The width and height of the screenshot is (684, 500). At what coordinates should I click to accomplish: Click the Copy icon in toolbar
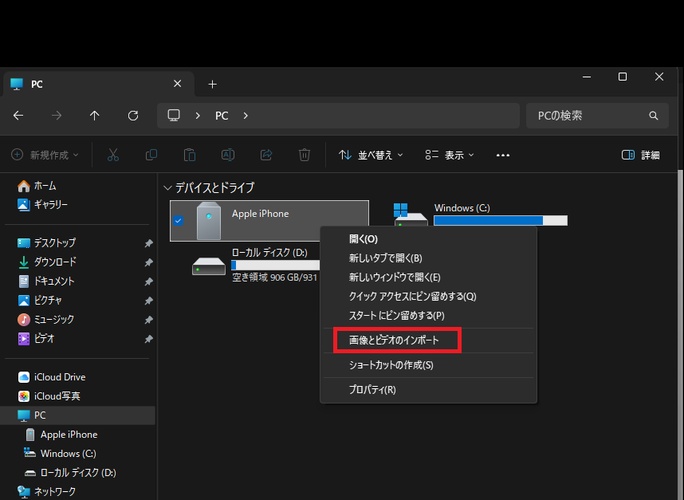(x=151, y=155)
